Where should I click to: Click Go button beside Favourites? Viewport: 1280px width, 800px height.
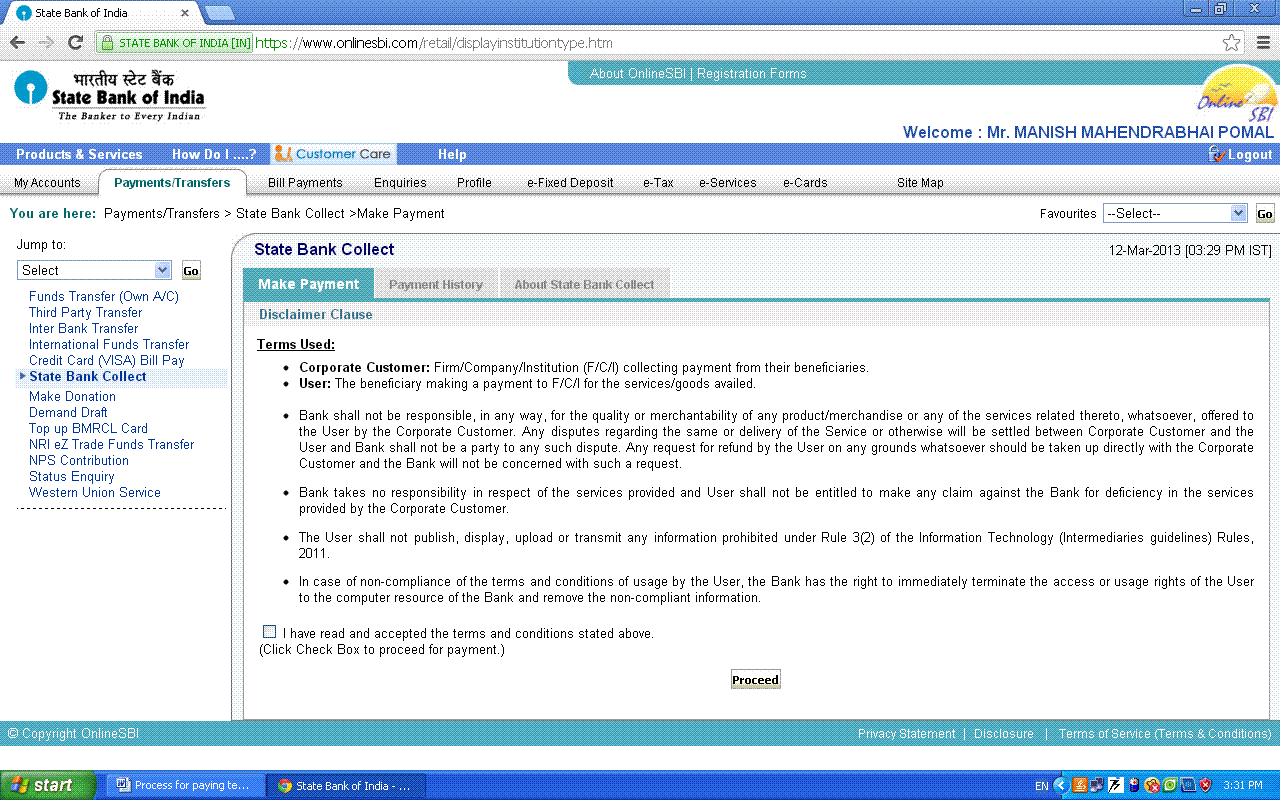[x=1265, y=214]
